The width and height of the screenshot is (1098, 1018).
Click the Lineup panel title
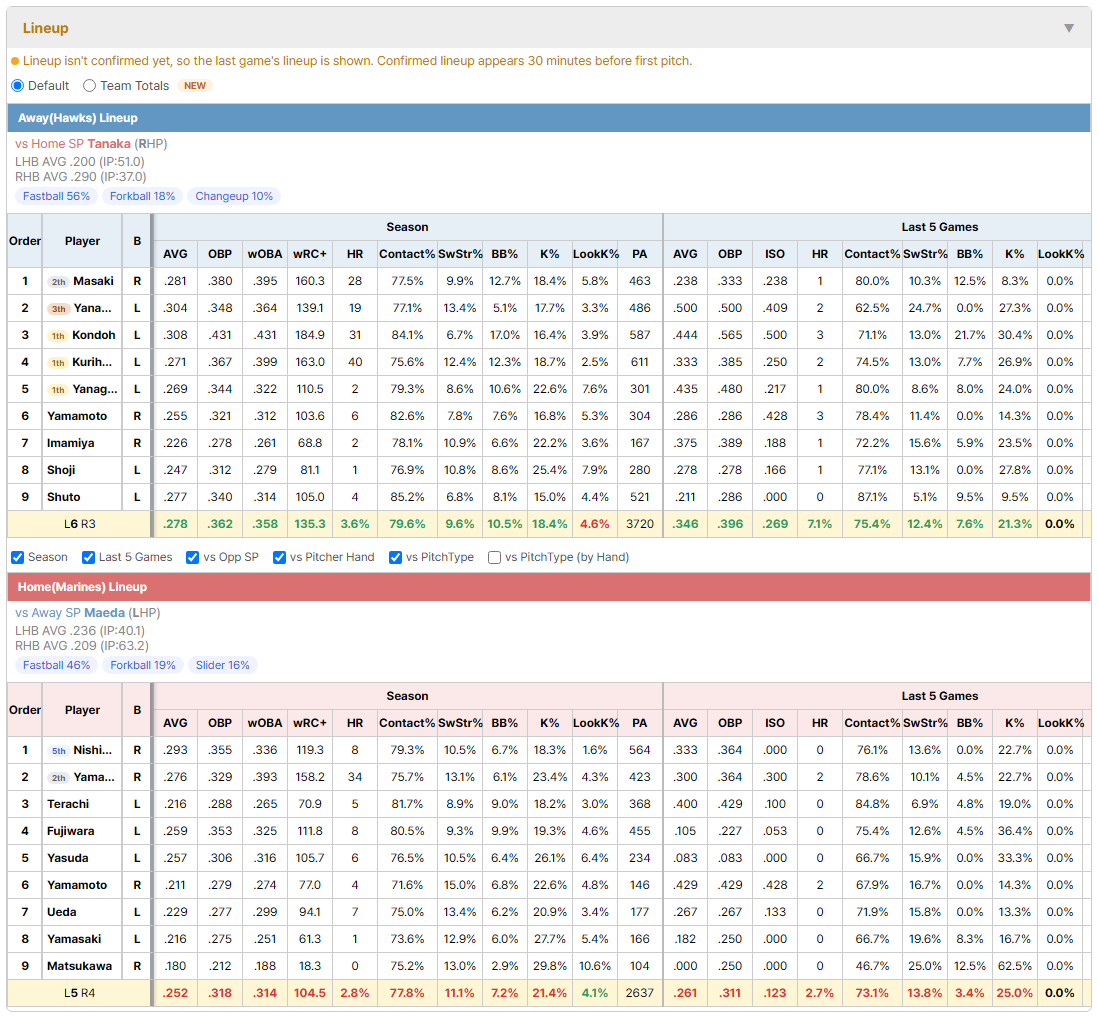pyautogui.click(x=46, y=28)
